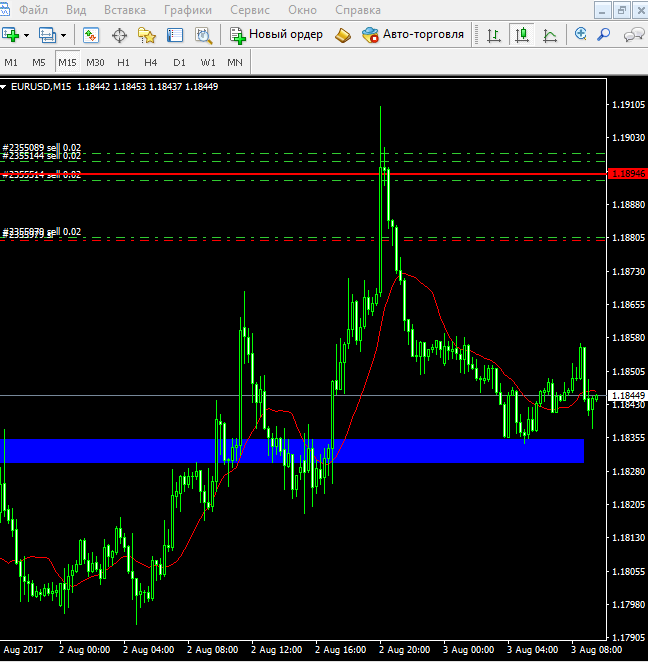Switch to the H1 timeframe
Screen dimensions: 648x662
(123, 62)
